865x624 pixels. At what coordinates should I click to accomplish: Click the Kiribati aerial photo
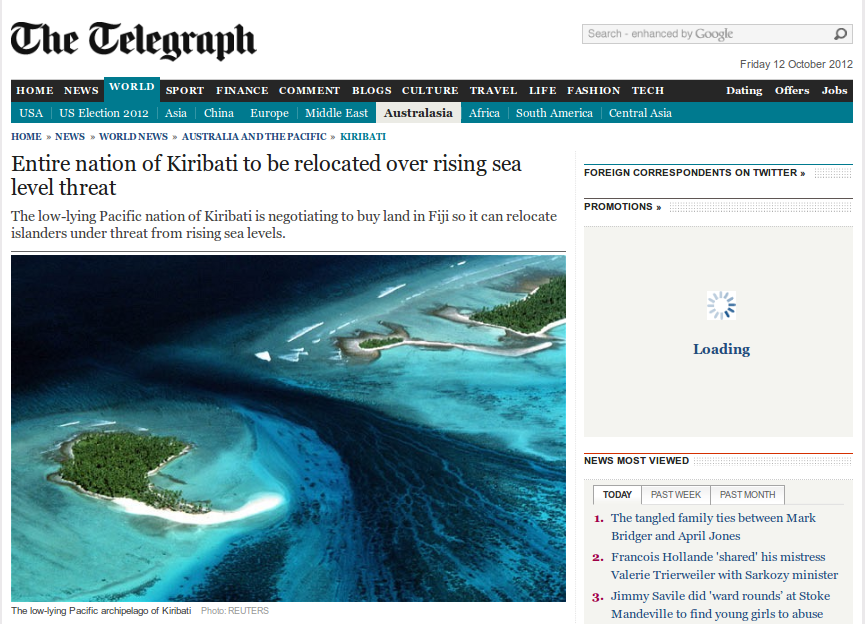click(x=288, y=428)
